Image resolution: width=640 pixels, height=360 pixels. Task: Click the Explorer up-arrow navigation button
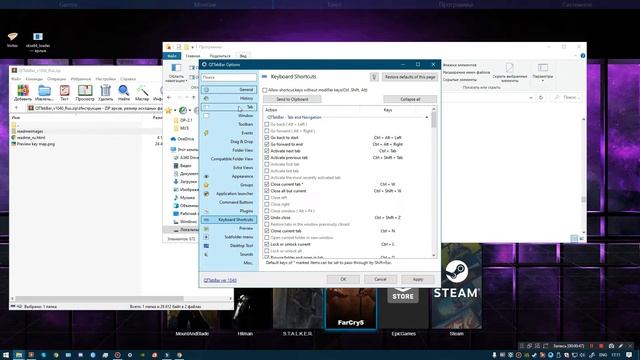tap(193, 98)
